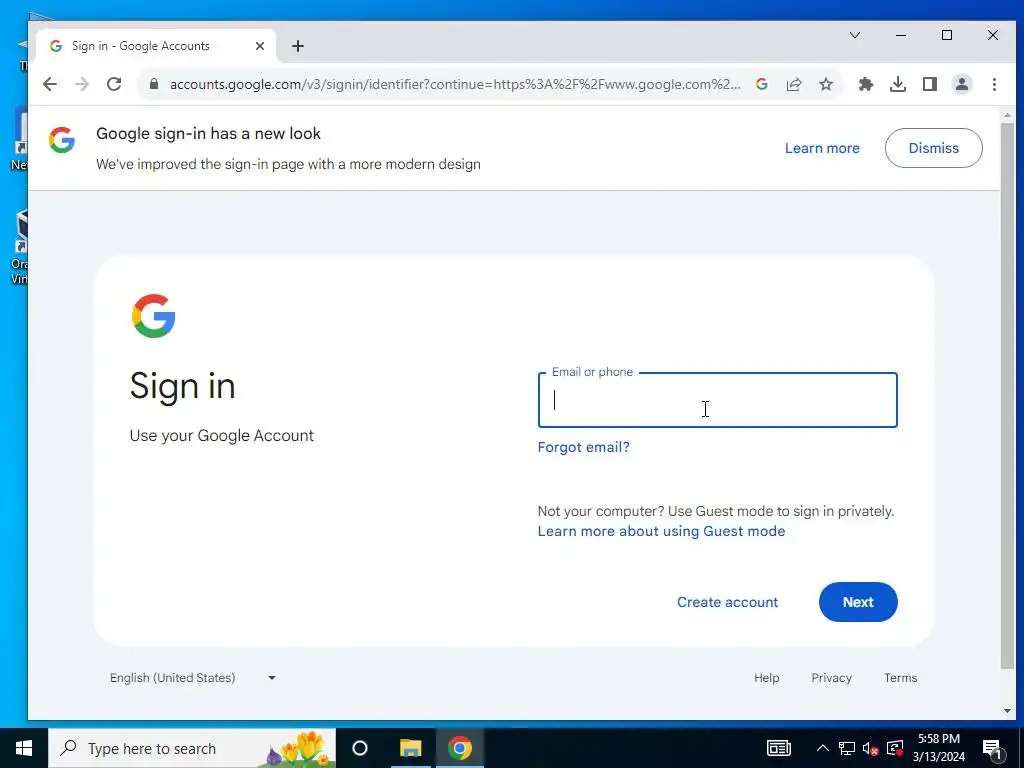Open the Extensions puzzle-piece icon
1024x768 pixels.
click(x=865, y=84)
